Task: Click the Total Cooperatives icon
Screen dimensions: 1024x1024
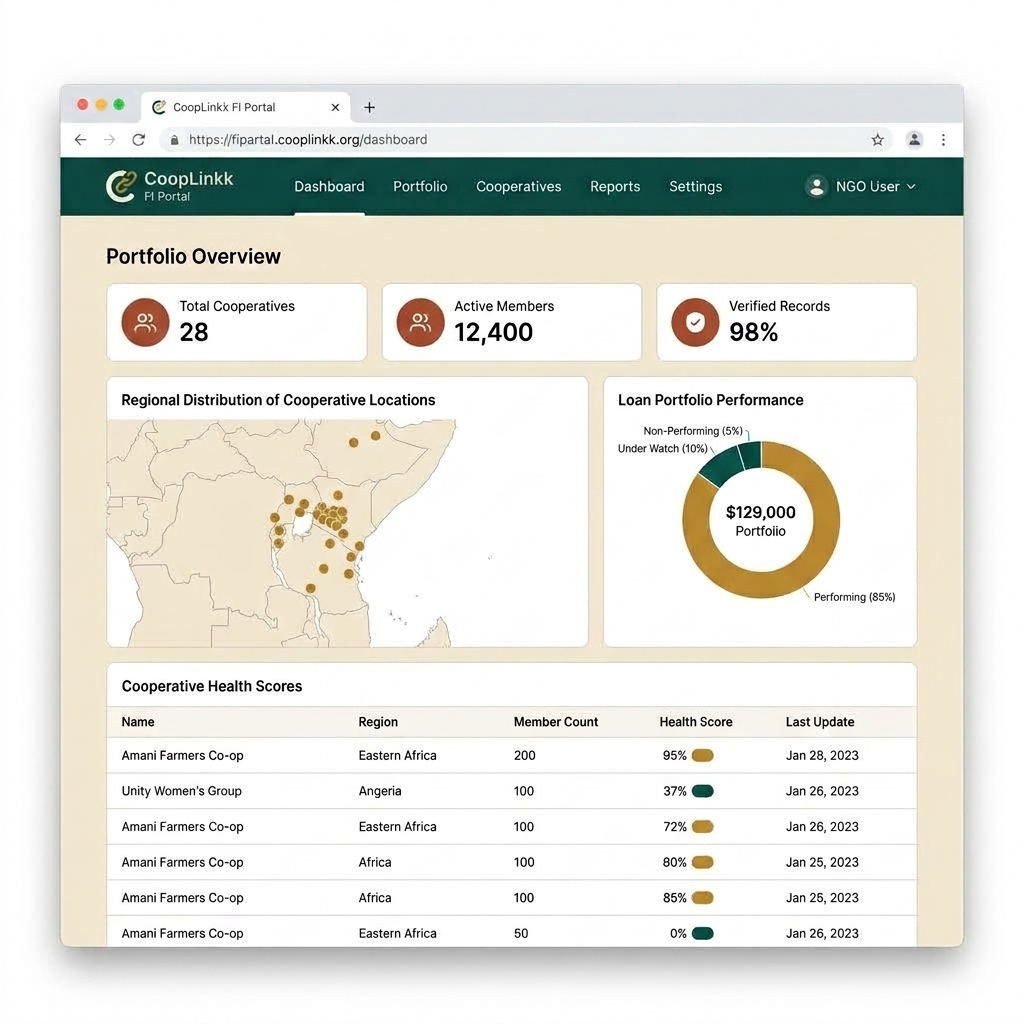Action: point(145,322)
